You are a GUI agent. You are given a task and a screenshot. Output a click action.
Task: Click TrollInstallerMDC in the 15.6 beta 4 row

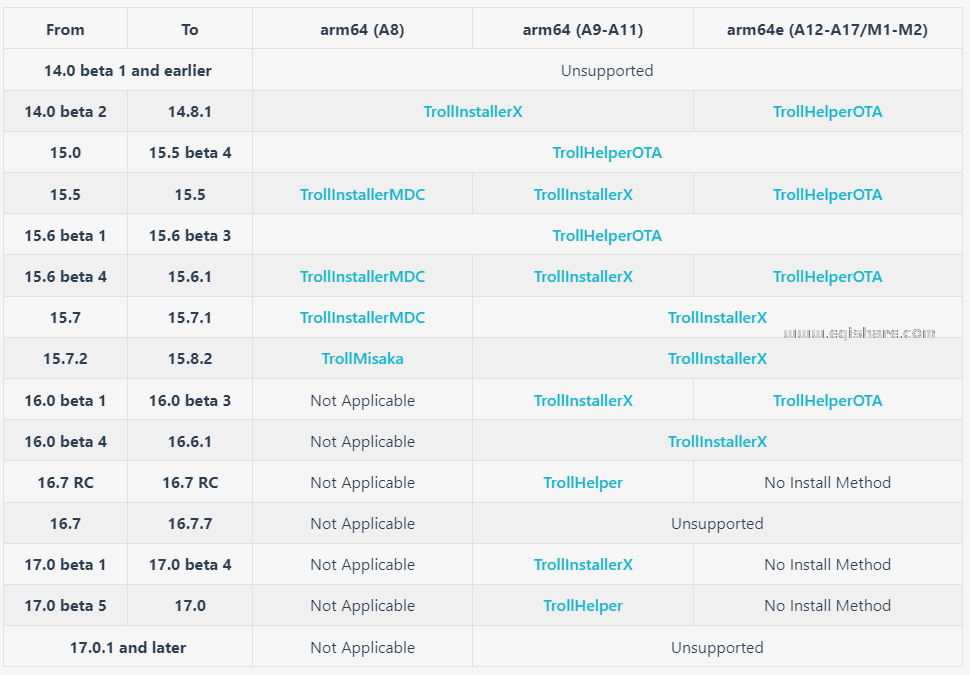click(x=362, y=277)
